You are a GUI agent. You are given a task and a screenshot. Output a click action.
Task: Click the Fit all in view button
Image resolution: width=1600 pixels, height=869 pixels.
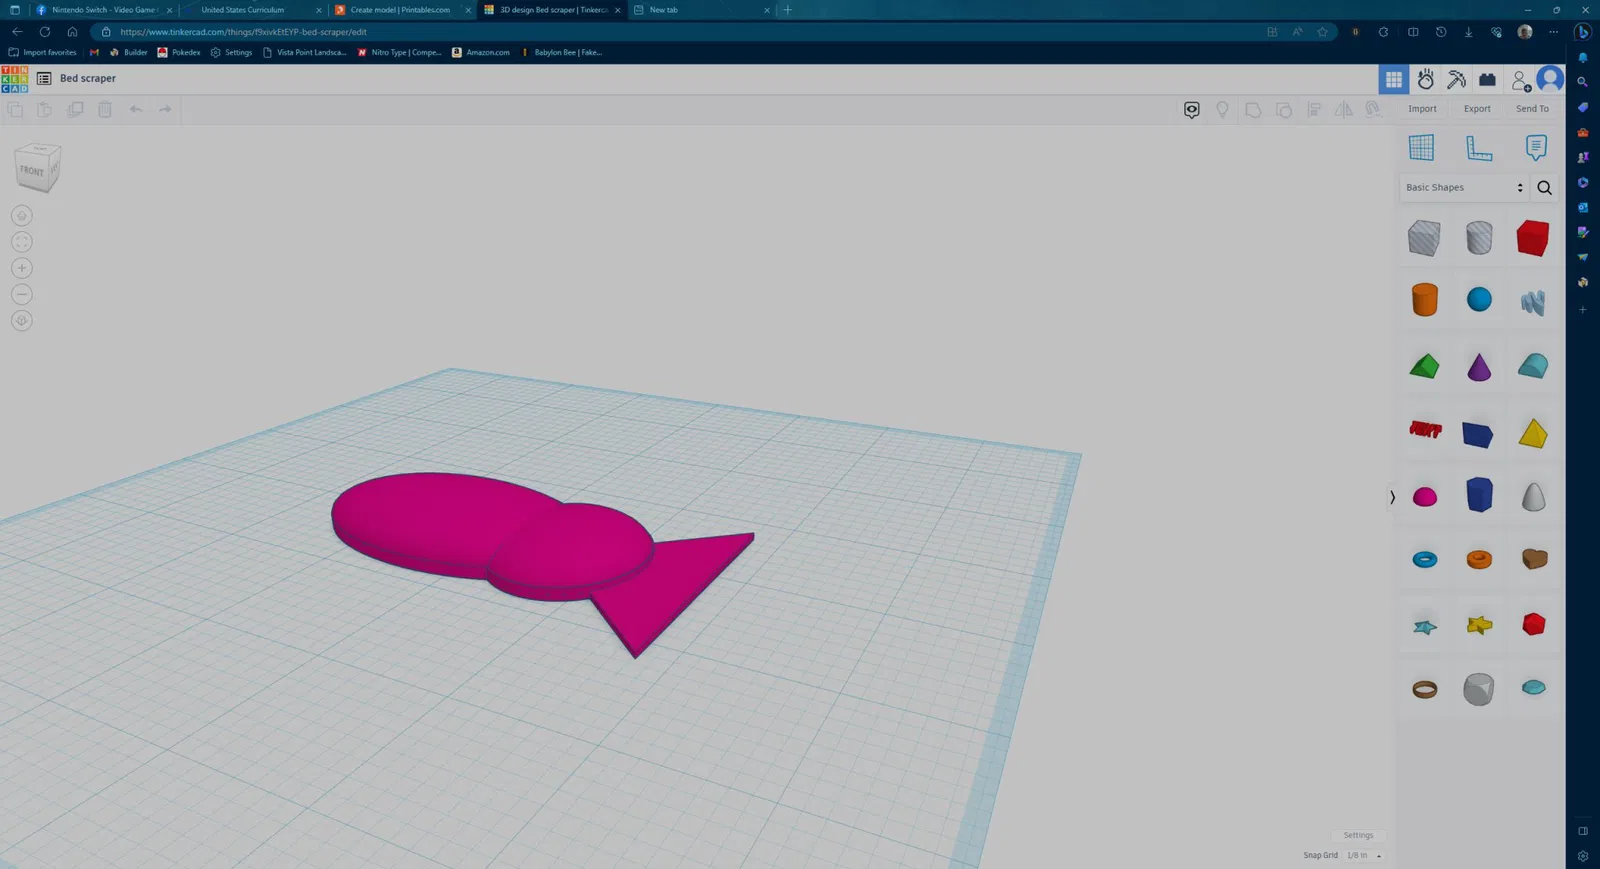point(22,242)
